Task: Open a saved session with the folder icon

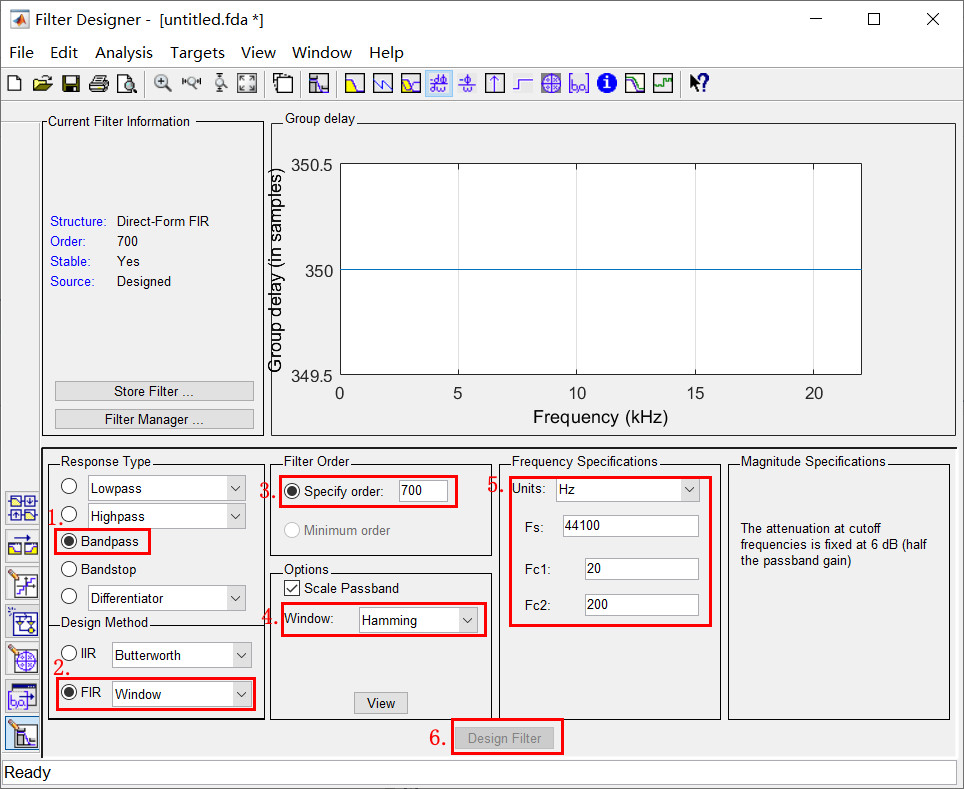Action: tap(42, 83)
